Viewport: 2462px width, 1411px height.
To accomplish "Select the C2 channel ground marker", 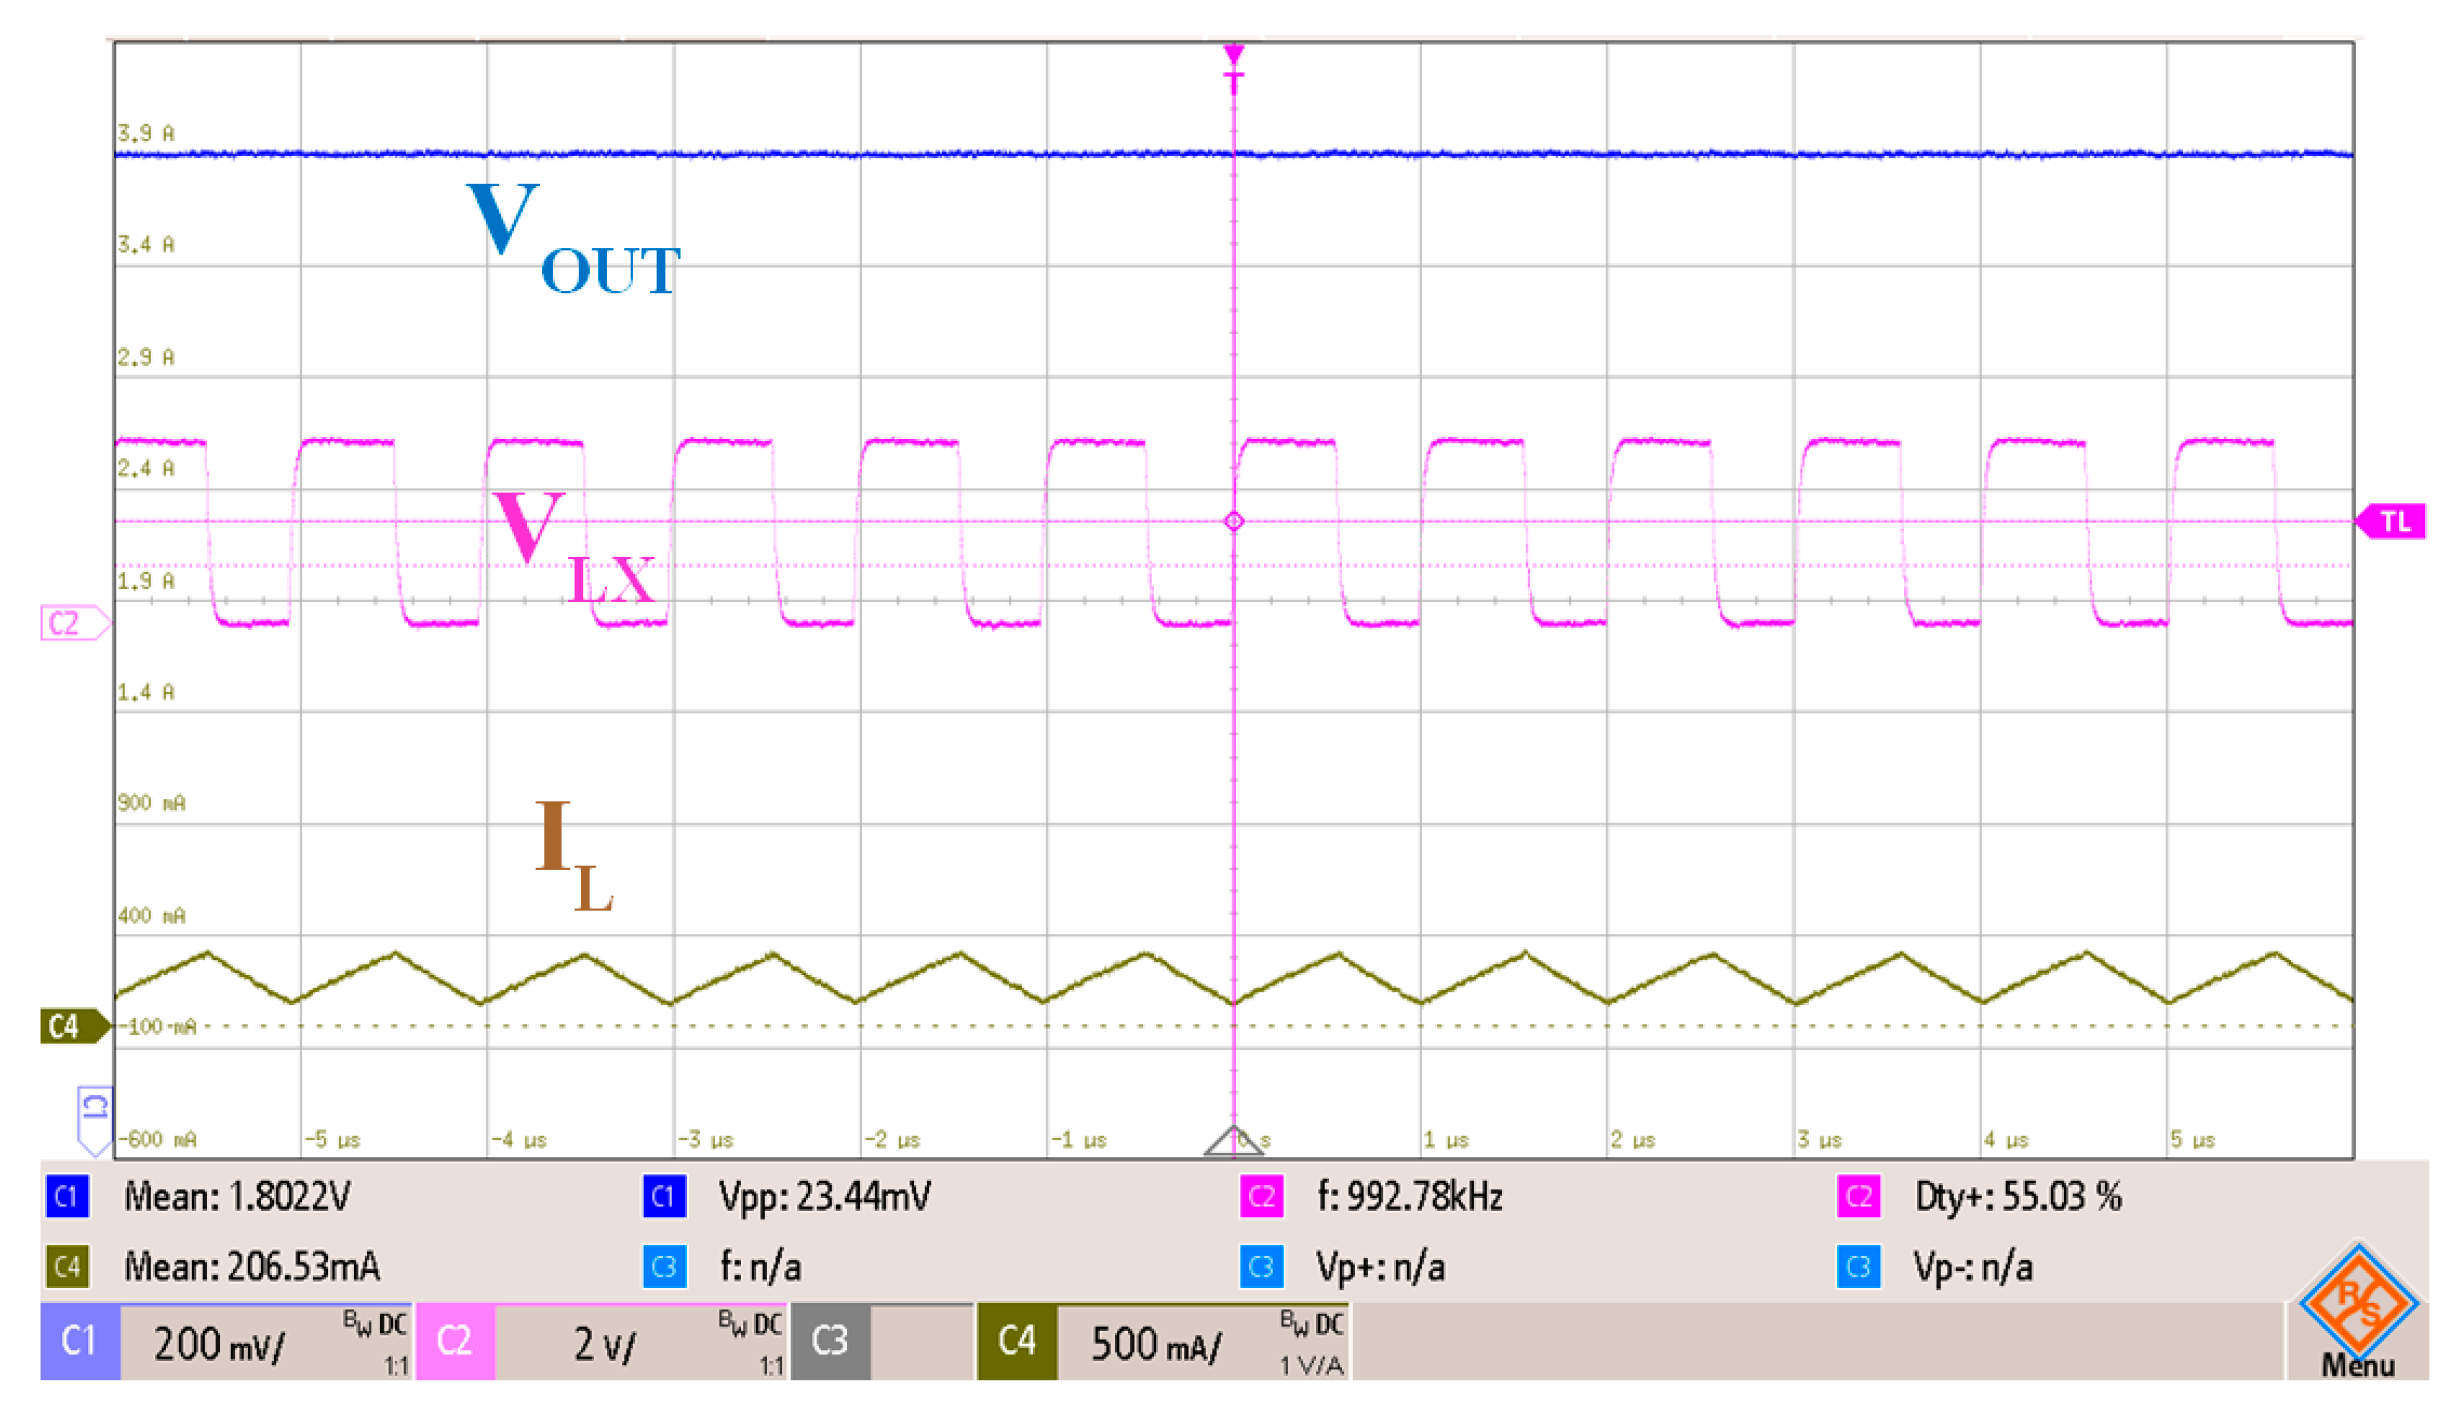I will tap(70, 623).
